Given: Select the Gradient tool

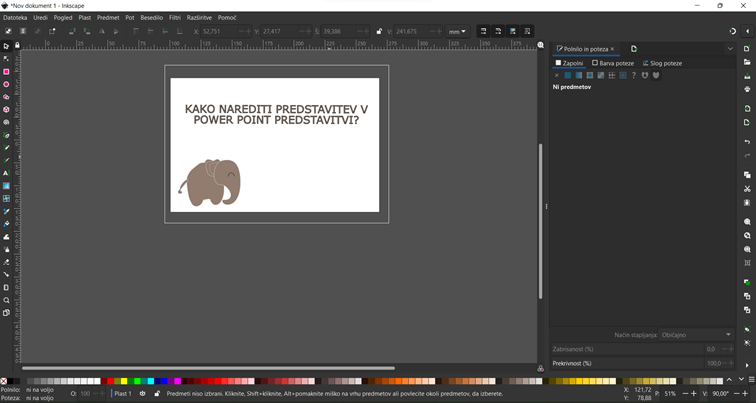Looking at the screenshot, I should [6, 186].
